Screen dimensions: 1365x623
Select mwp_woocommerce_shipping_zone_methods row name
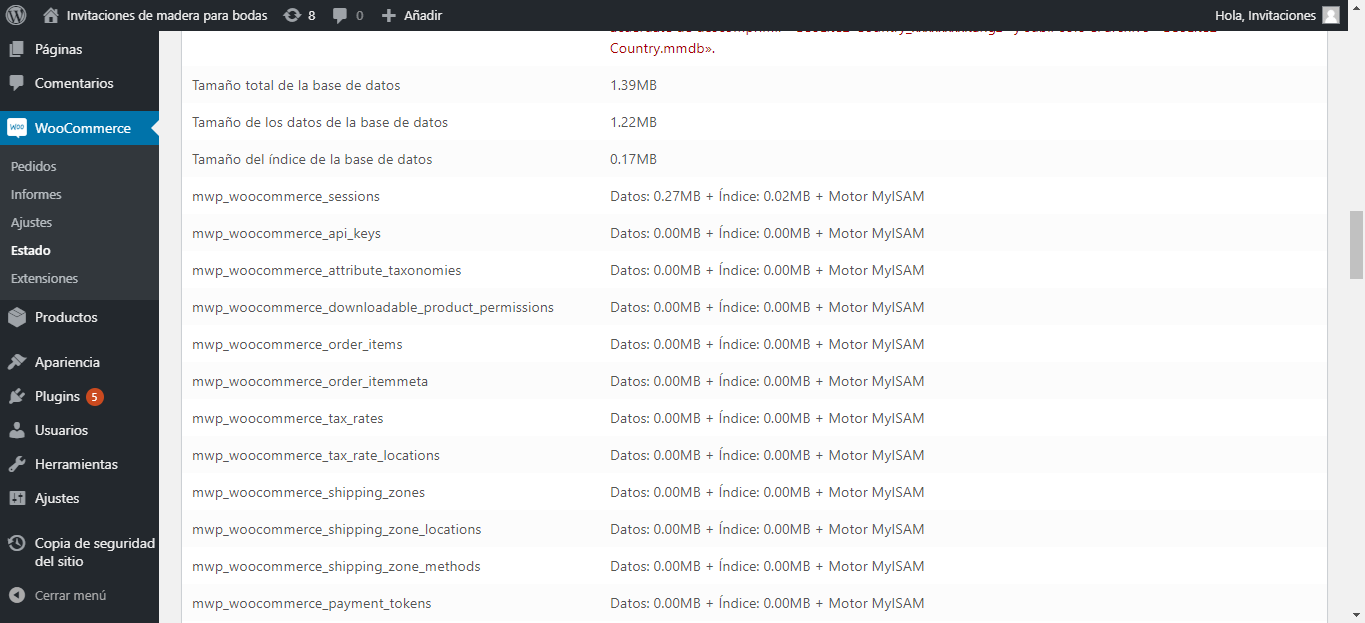336,566
